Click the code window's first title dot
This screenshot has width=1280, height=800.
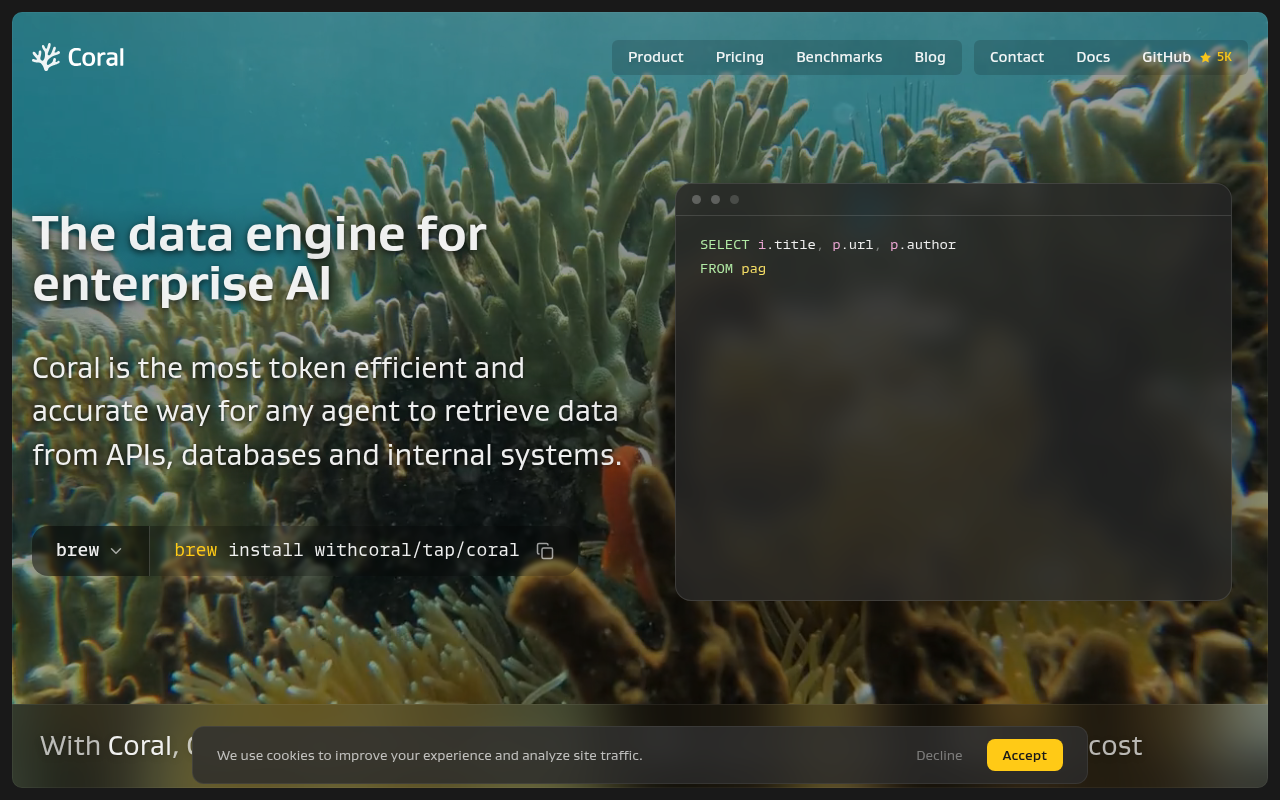696,199
